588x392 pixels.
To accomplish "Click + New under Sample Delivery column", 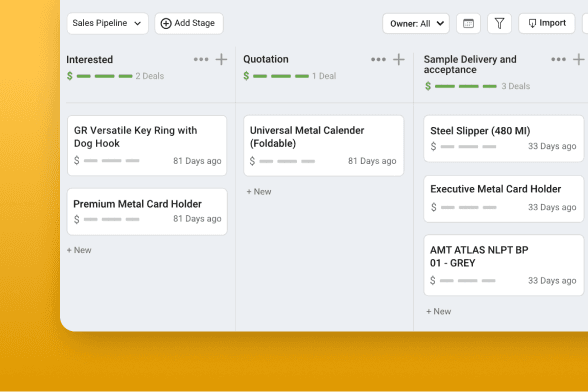I will (x=438, y=311).
